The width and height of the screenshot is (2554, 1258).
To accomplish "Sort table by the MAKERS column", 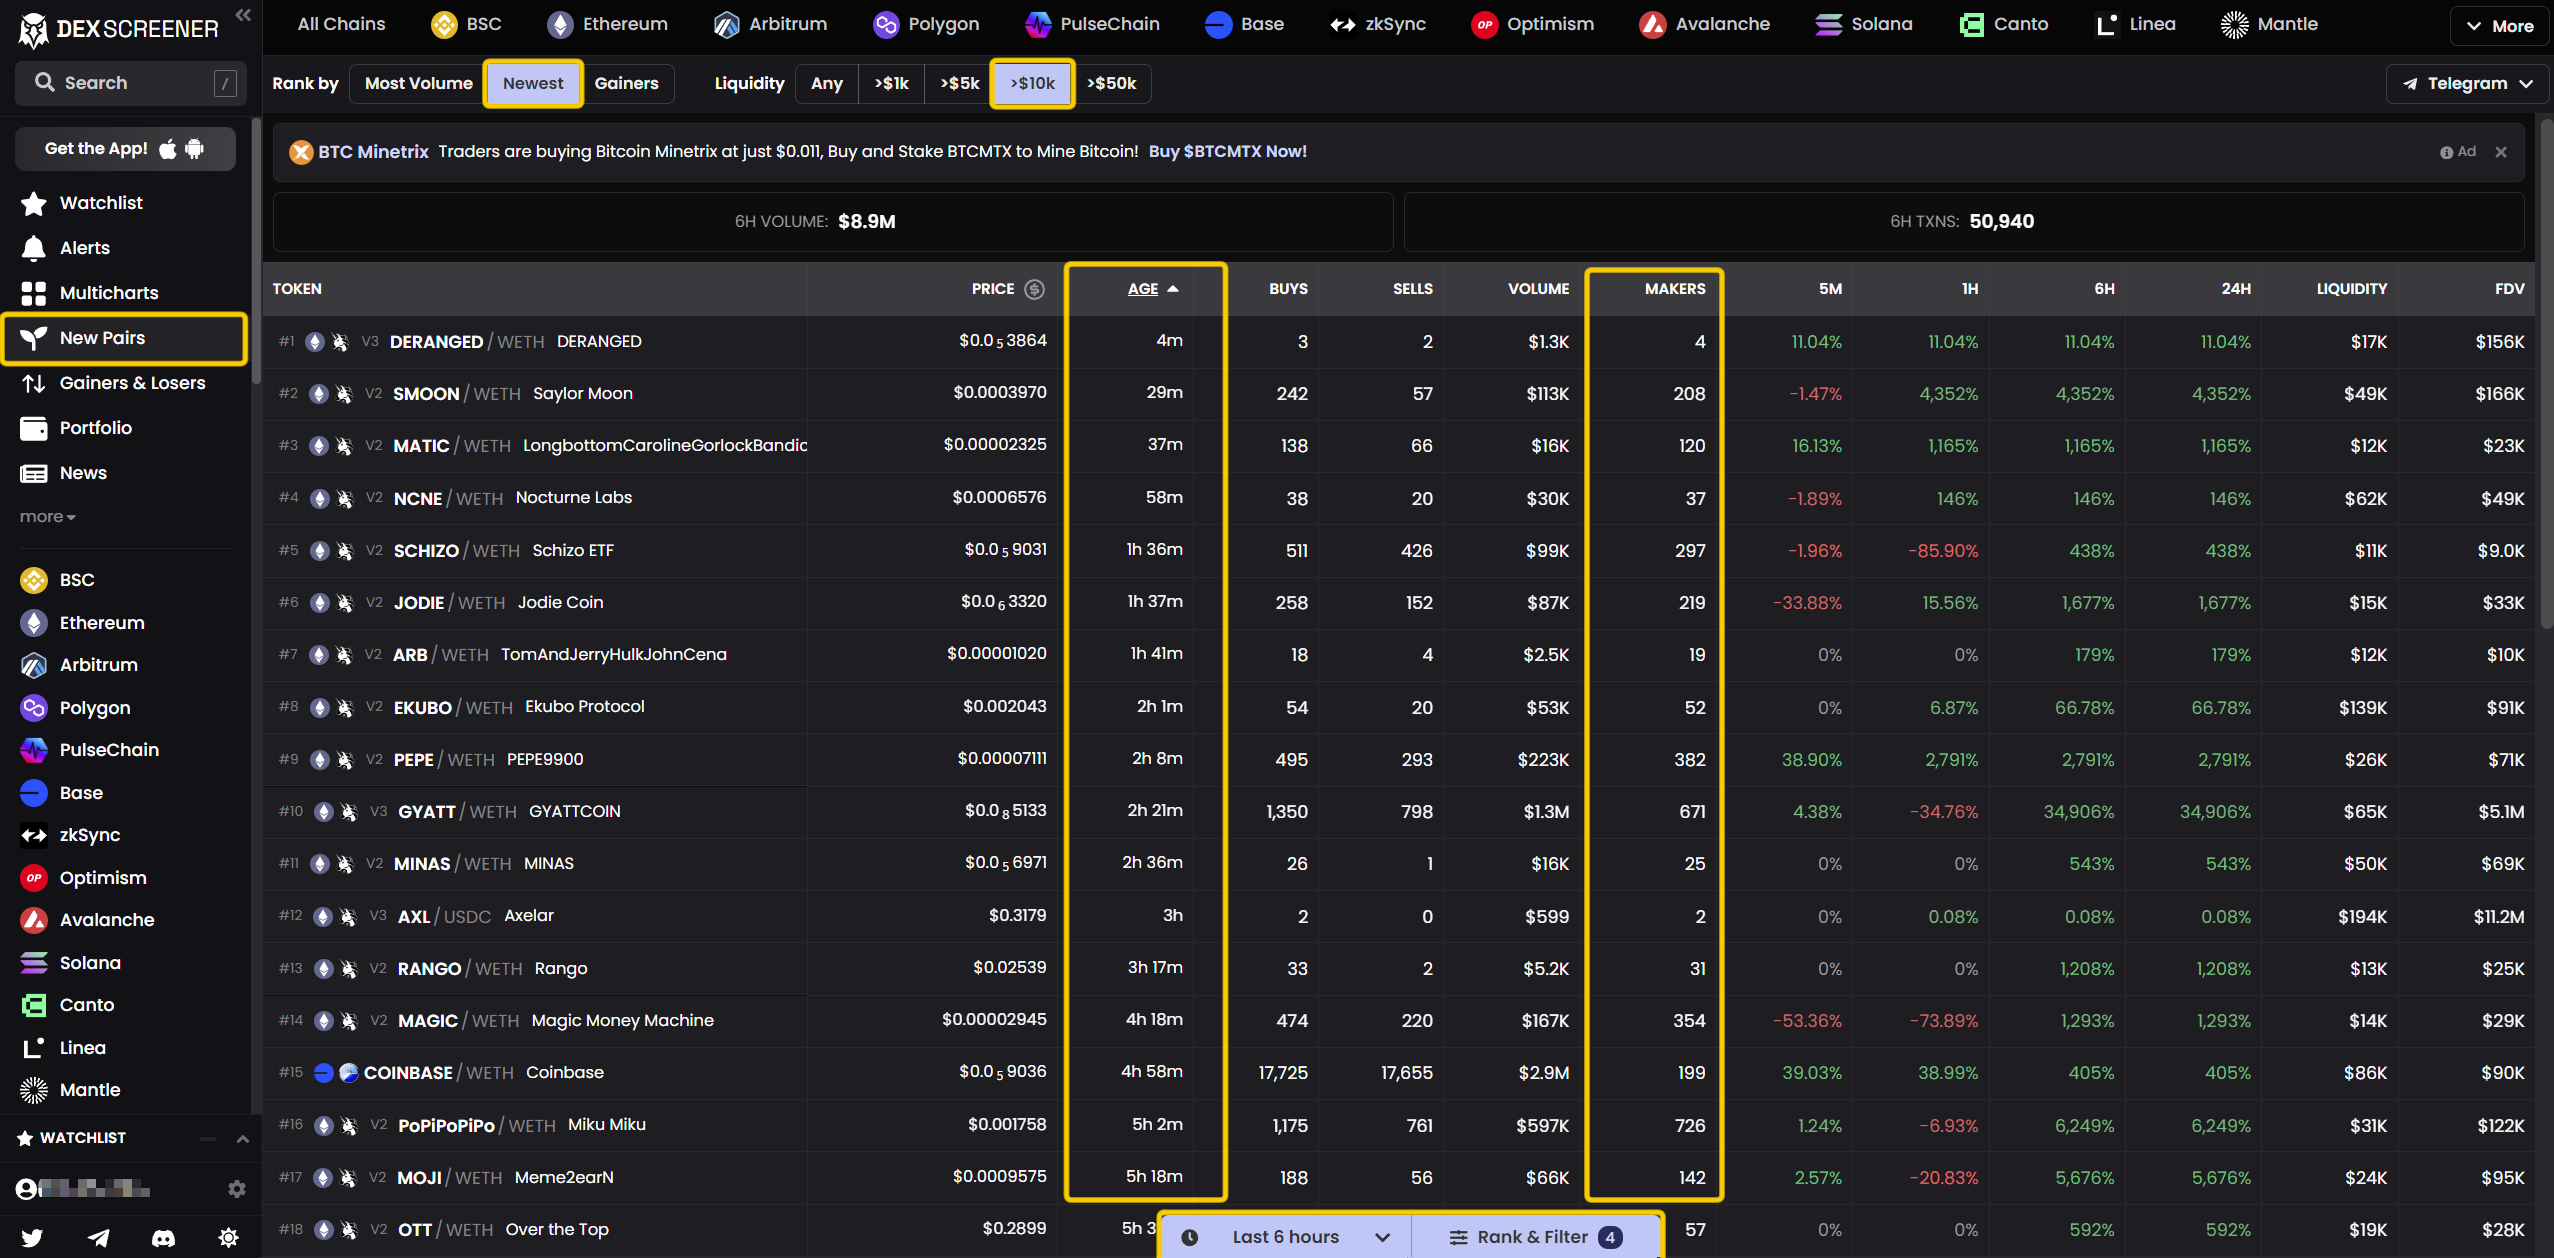I will (x=1675, y=289).
